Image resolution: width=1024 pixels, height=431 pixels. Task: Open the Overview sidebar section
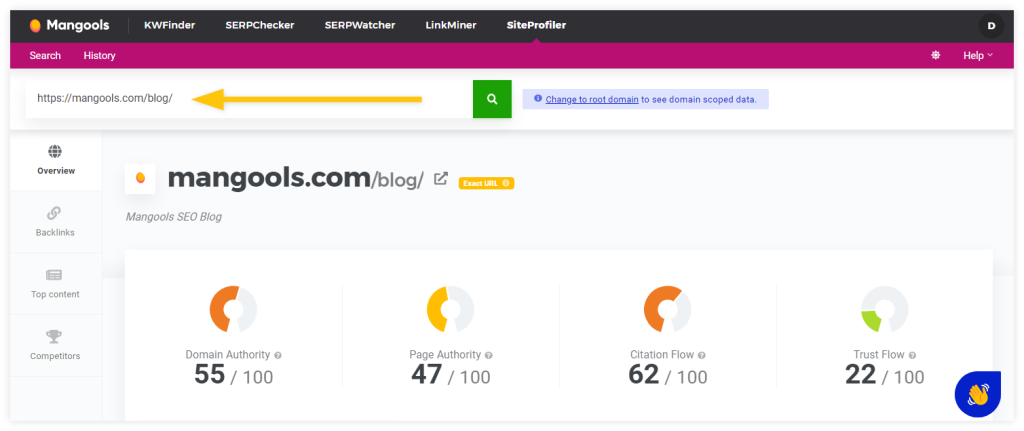click(x=56, y=160)
